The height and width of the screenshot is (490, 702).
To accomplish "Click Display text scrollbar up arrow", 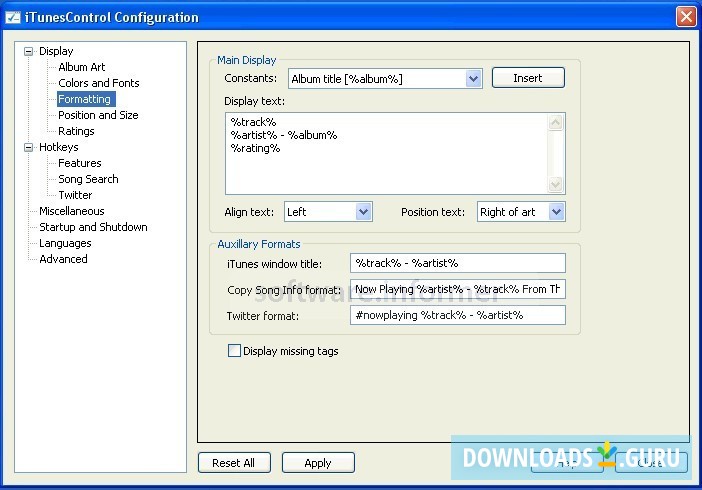I will click(556, 122).
